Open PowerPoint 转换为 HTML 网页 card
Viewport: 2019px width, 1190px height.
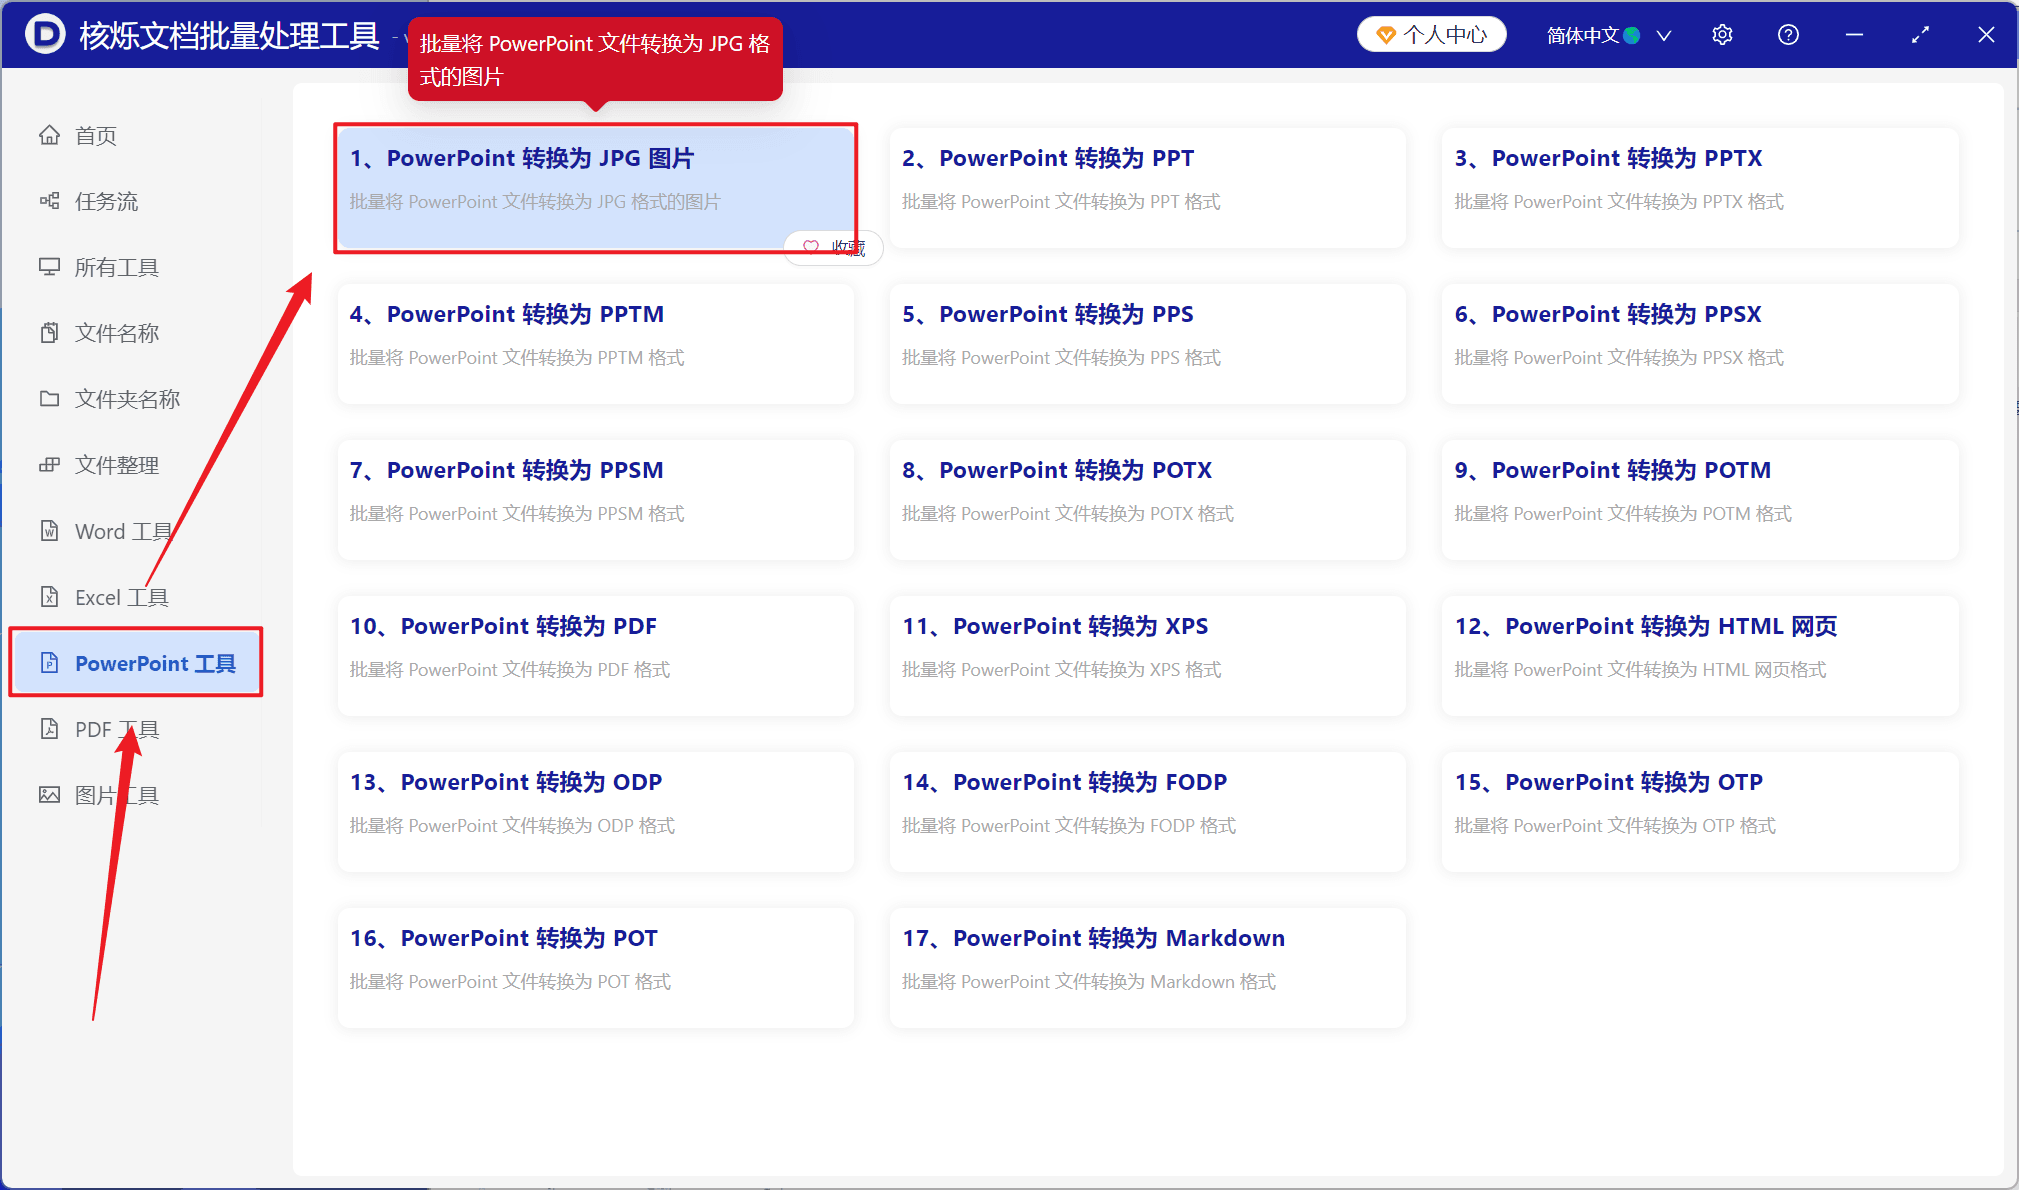coord(1700,656)
